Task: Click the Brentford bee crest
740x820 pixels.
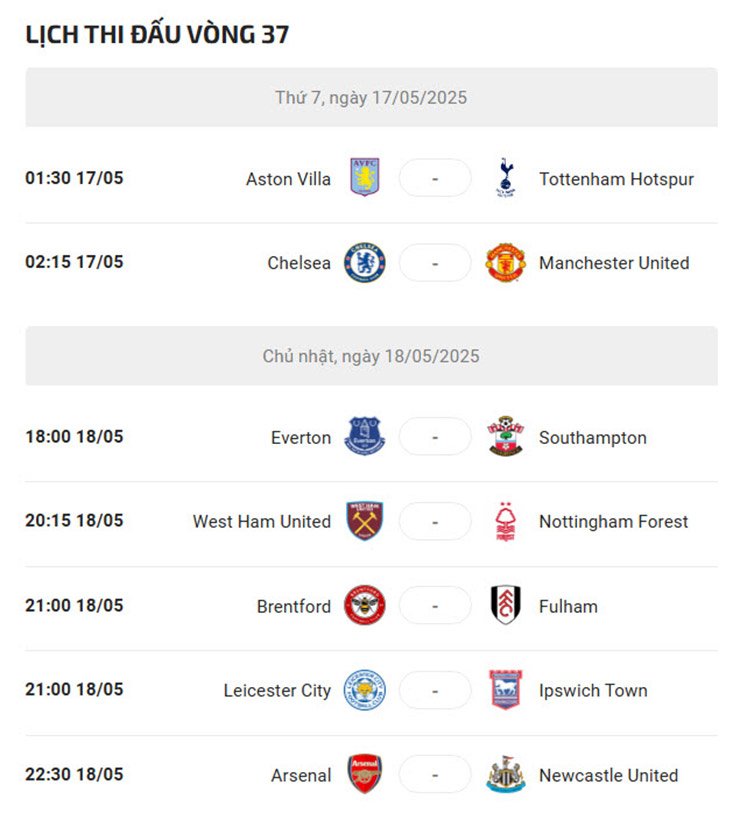Action: [x=365, y=605]
